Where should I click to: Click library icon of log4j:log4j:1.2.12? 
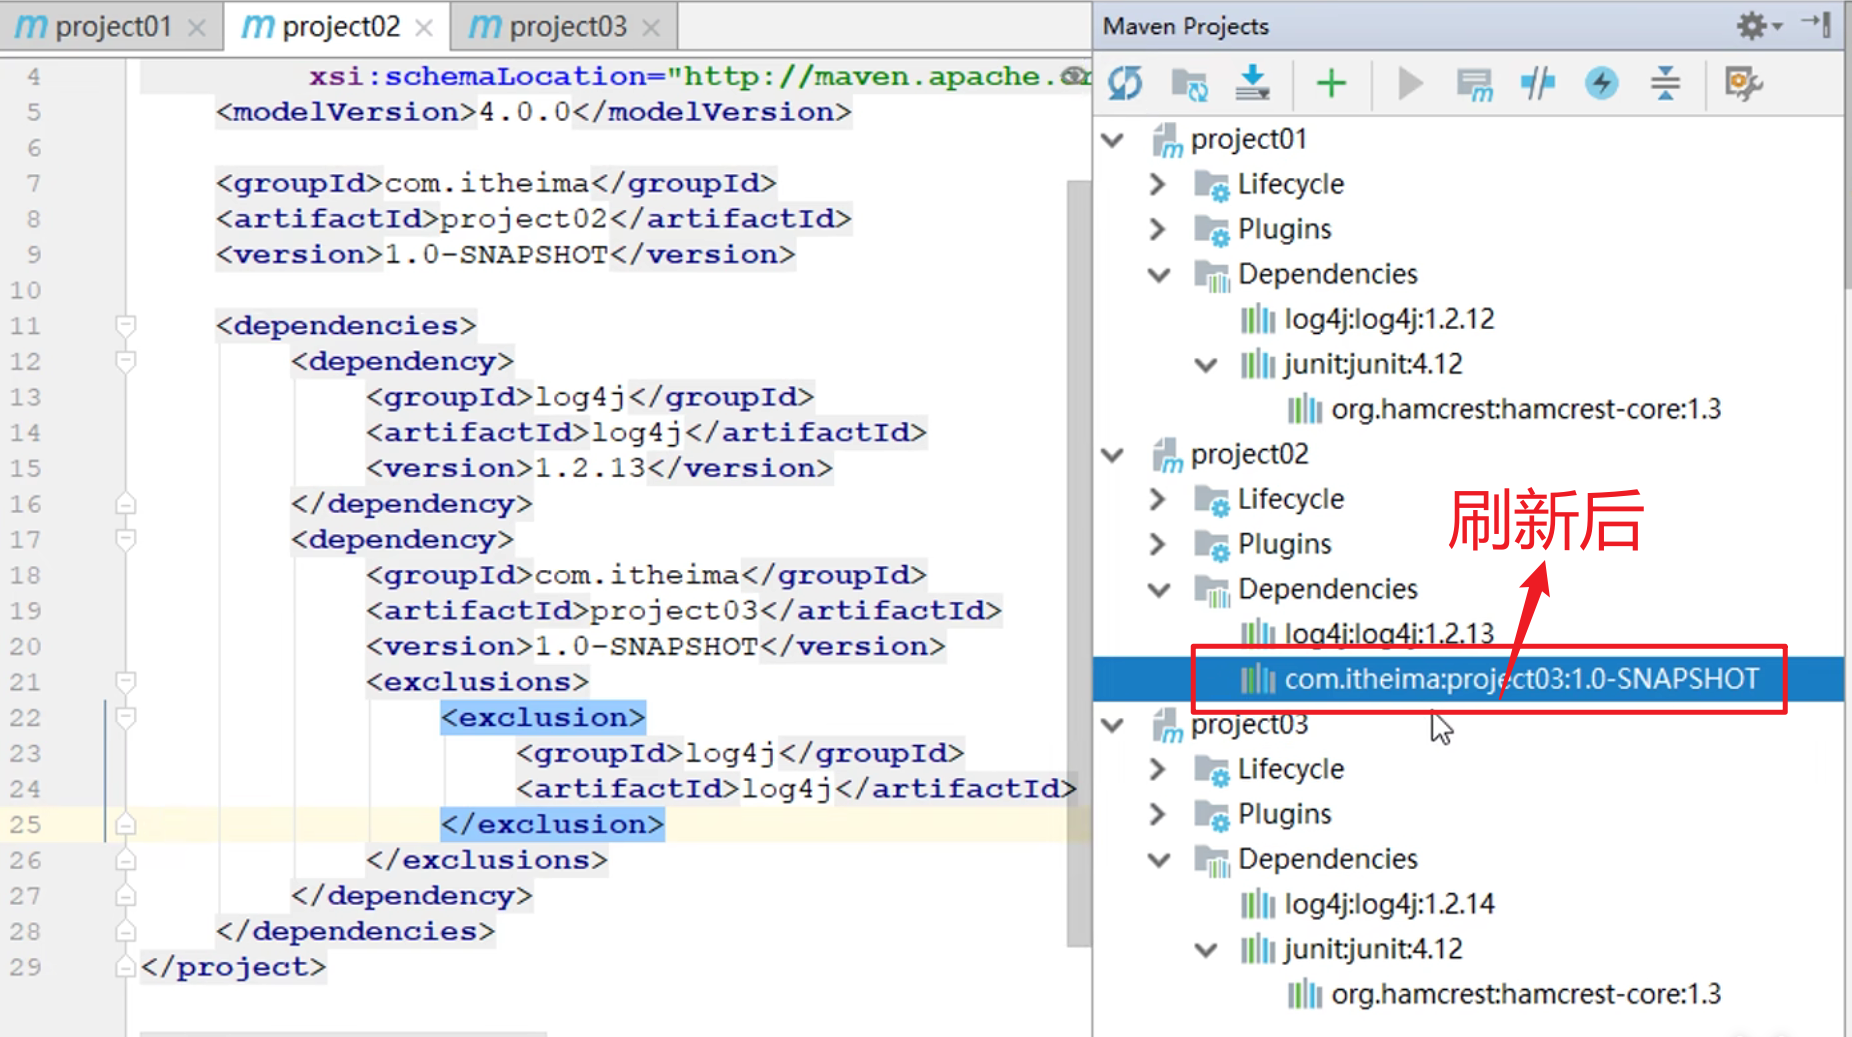pyautogui.click(x=1258, y=319)
